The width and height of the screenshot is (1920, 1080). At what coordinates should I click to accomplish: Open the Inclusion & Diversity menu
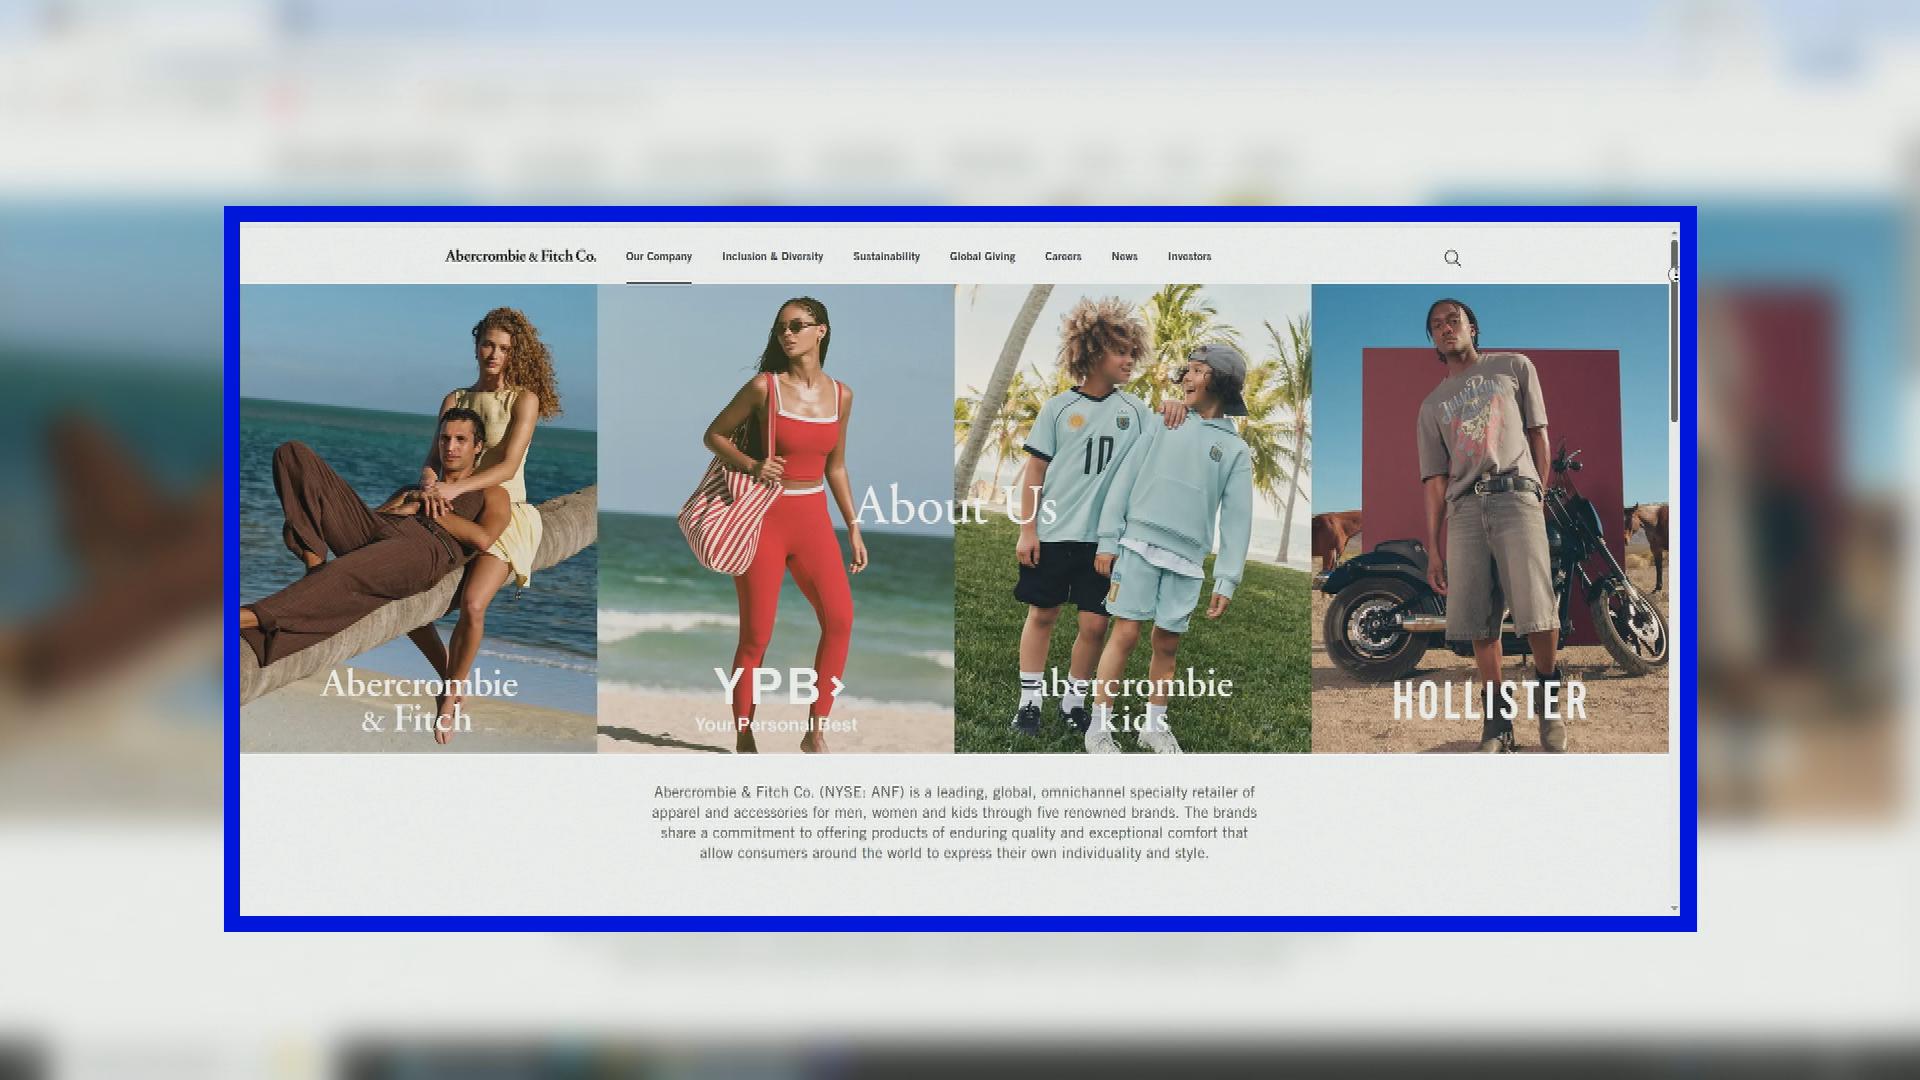[773, 257]
